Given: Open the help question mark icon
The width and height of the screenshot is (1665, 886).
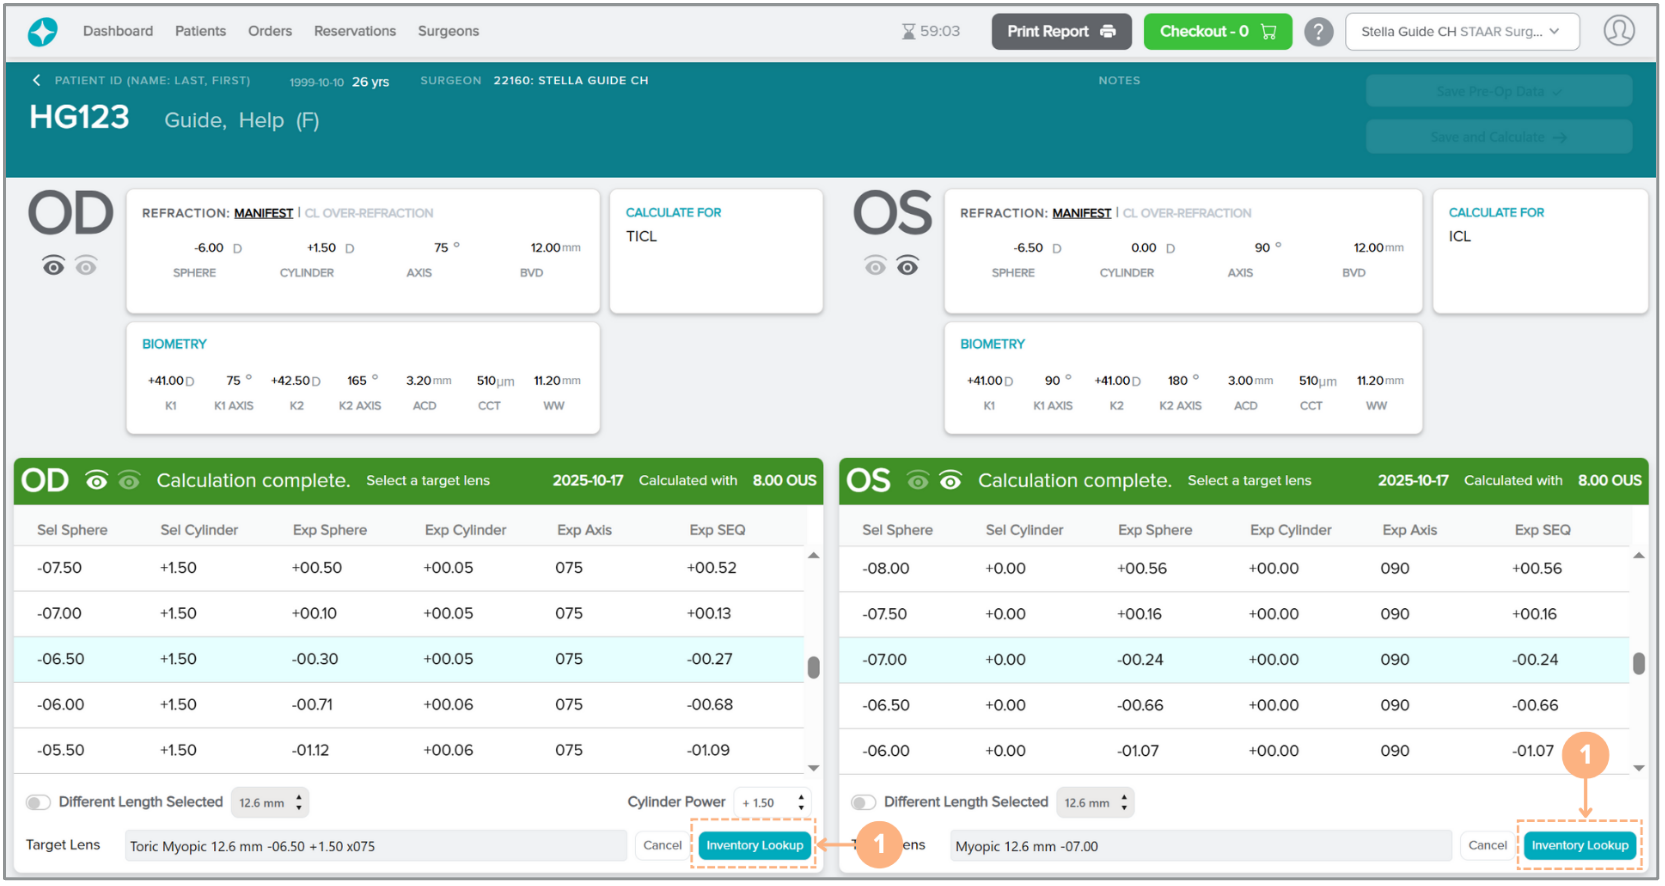Looking at the screenshot, I should (1318, 32).
